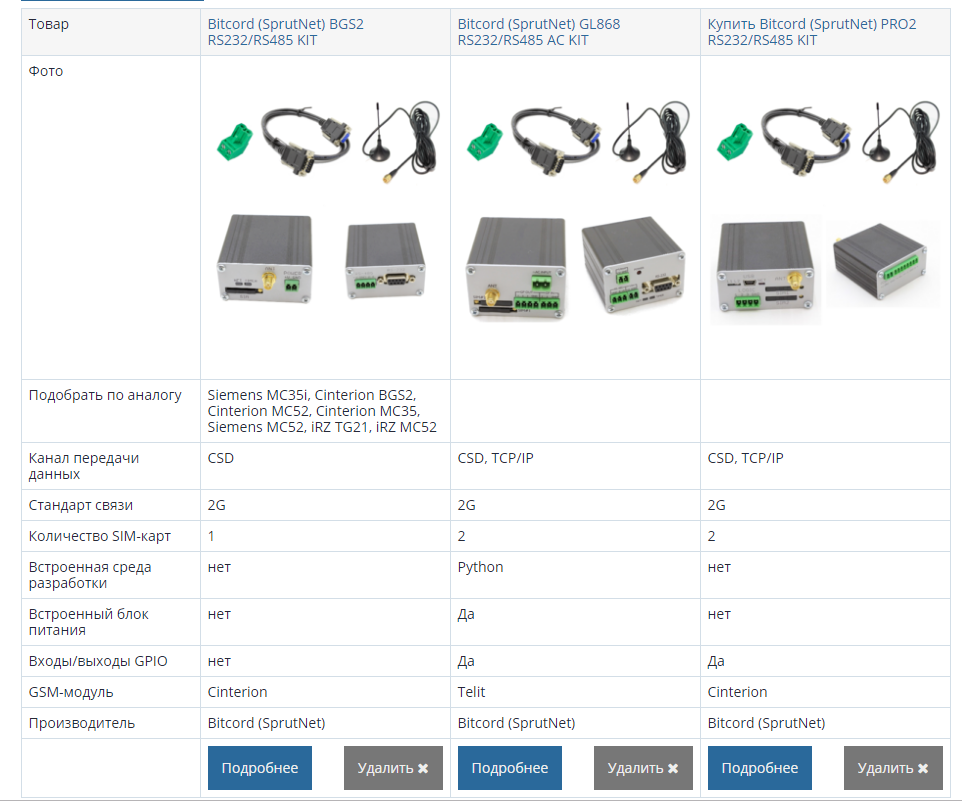
Task: Click 'Количество SIM-карт' row label
Action: click(99, 536)
